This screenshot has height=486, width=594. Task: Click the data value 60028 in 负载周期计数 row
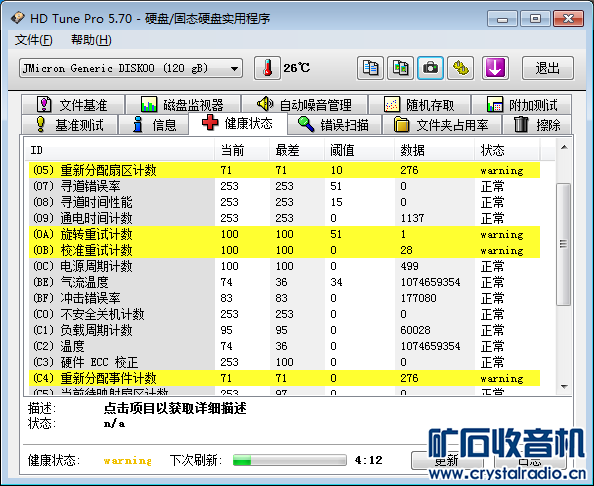click(415, 330)
